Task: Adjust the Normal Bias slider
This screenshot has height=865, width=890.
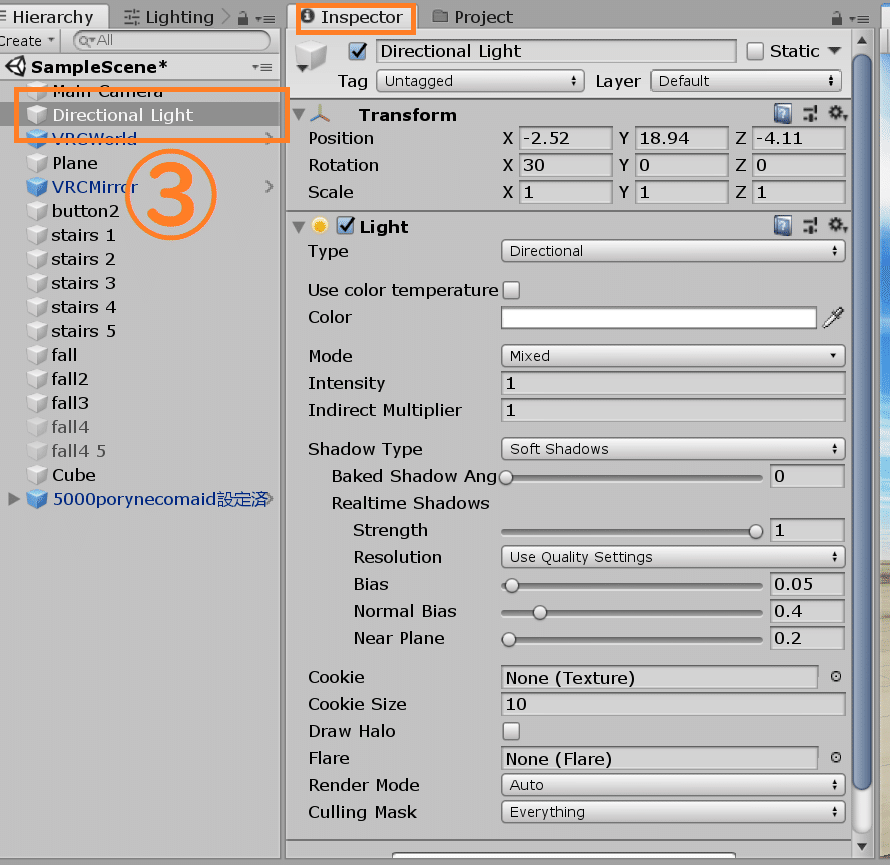Action: 632,612
